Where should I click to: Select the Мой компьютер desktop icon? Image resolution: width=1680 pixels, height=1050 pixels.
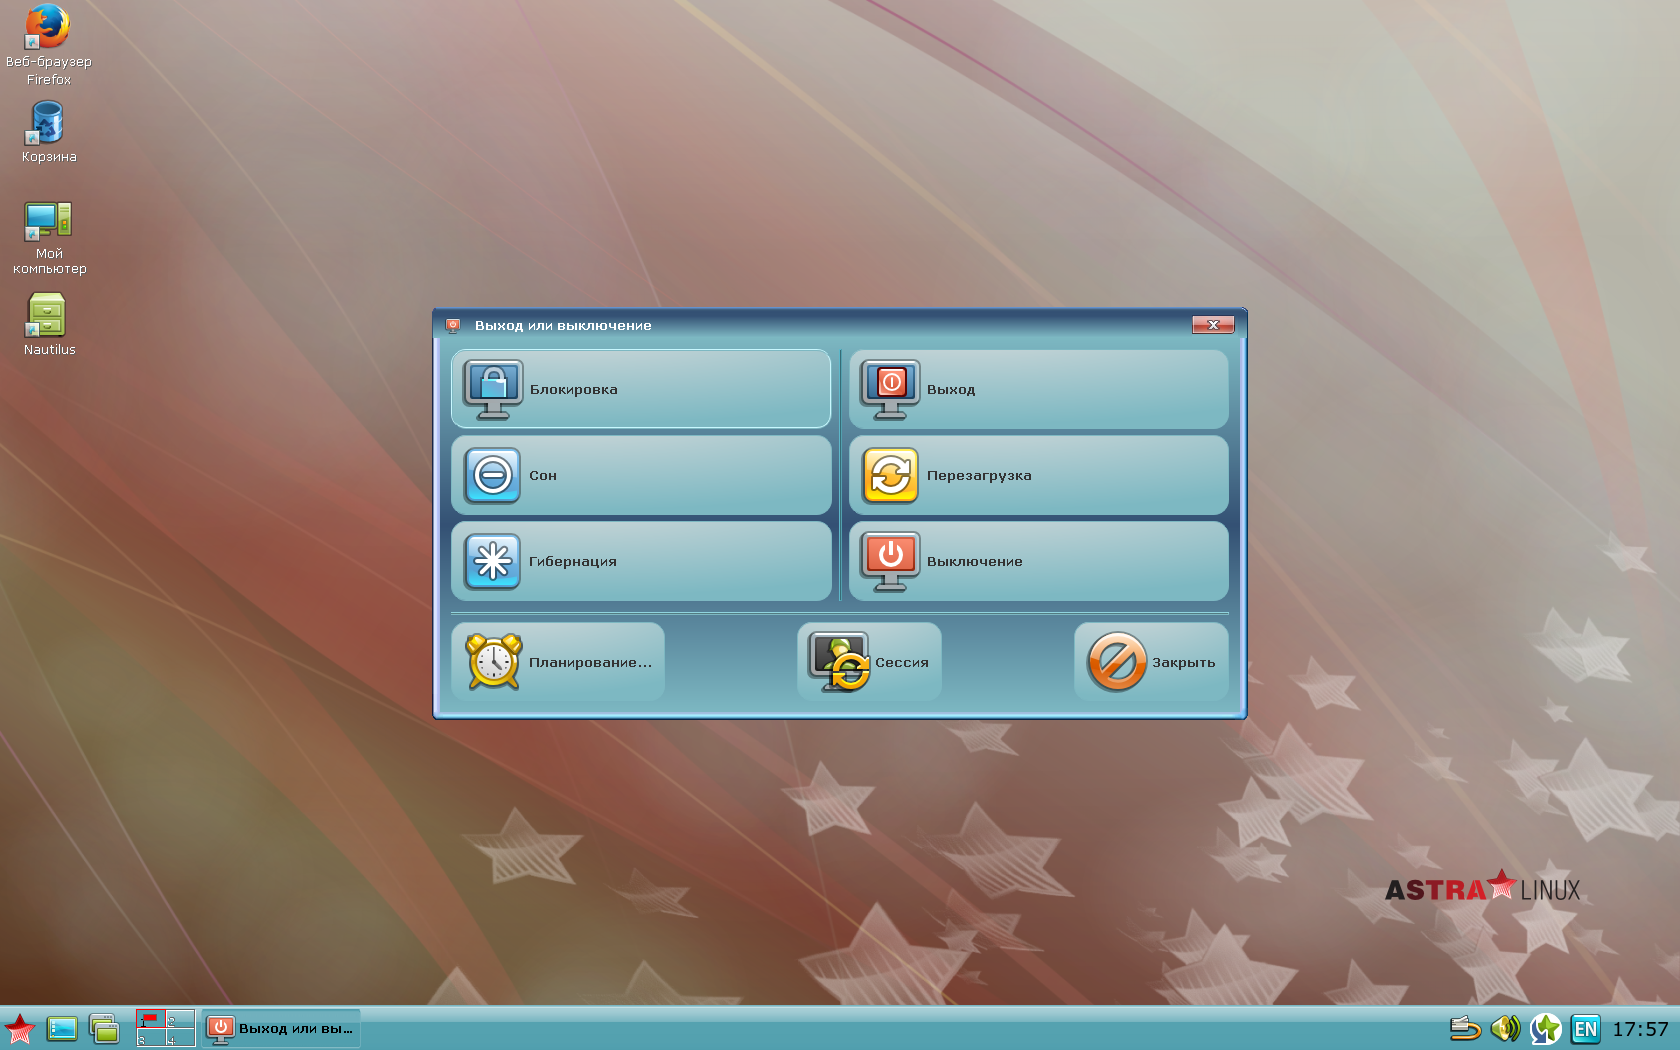pos(49,238)
